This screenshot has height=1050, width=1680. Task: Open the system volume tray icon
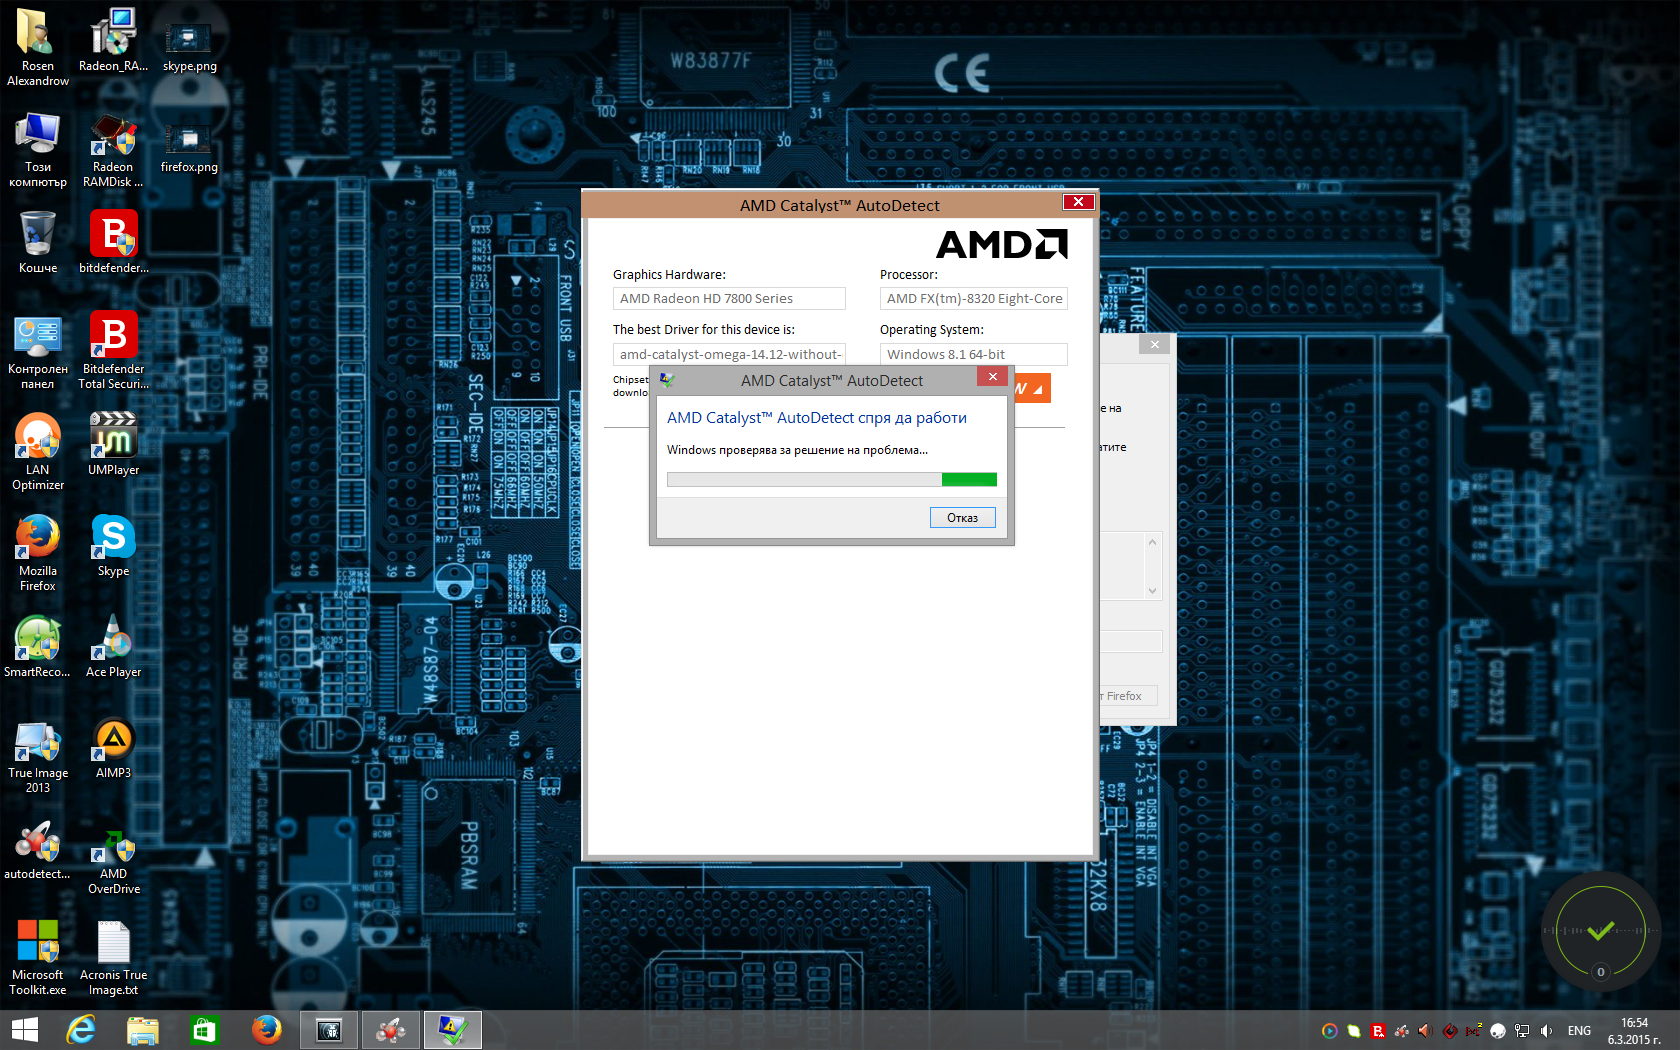tap(1547, 1031)
